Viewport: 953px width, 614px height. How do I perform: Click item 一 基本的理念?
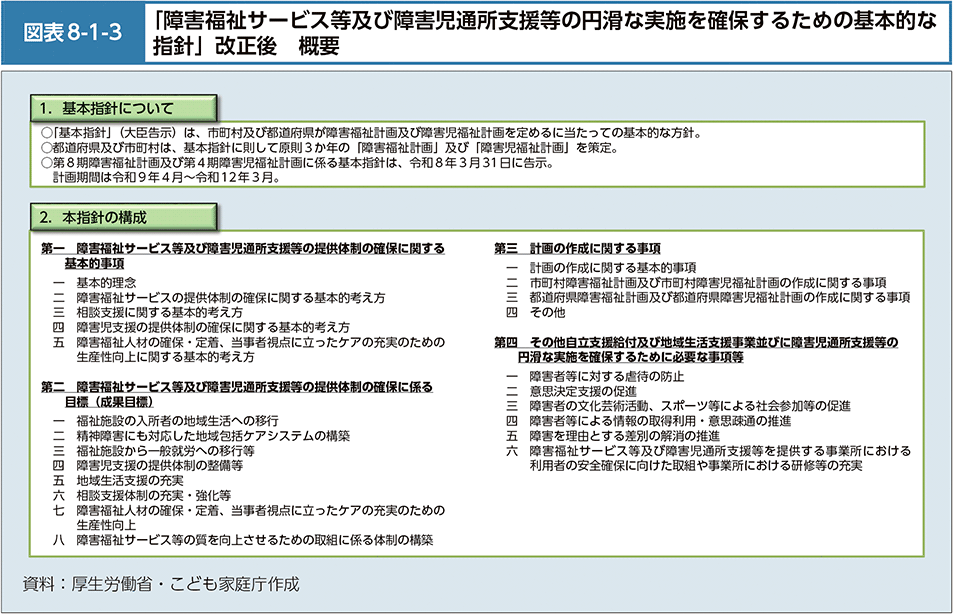coord(95,283)
